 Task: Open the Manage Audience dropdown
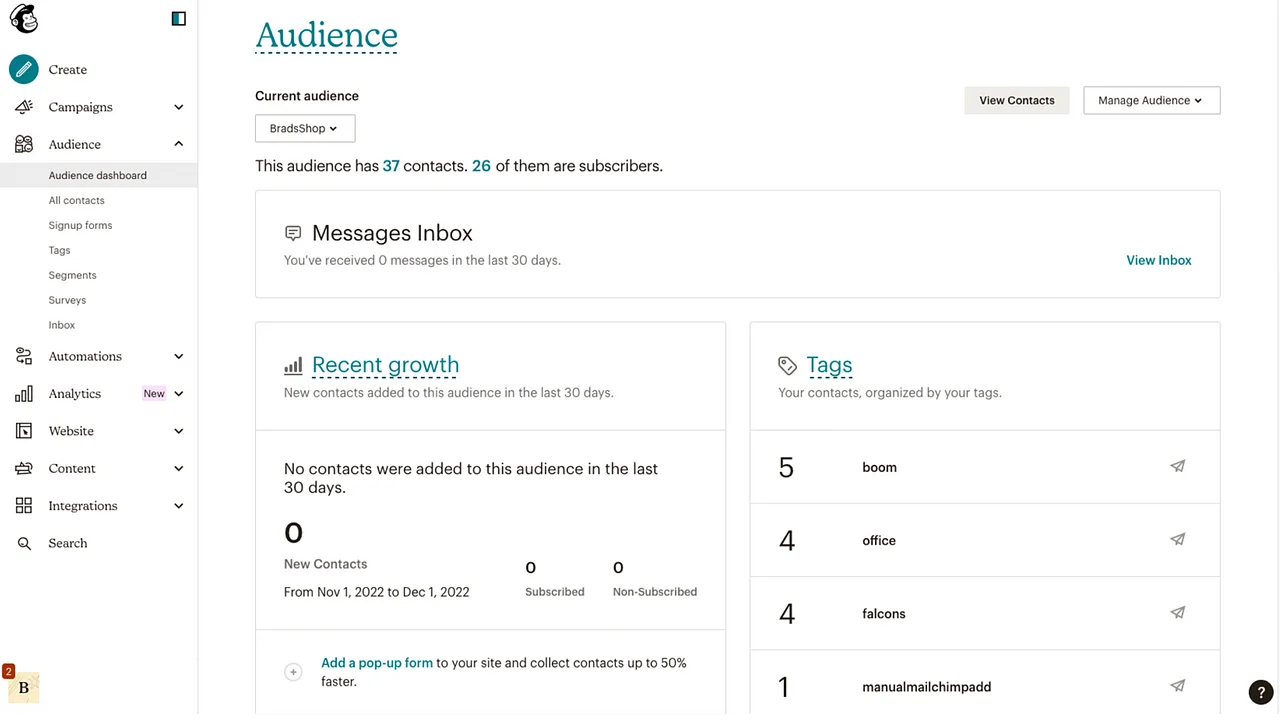click(x=1151, y=100)
